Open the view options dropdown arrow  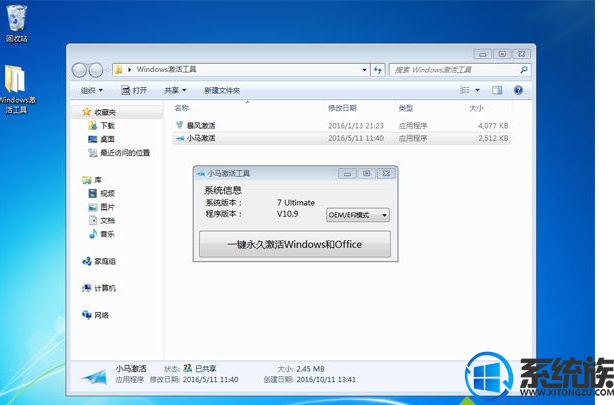[x=477, y=90]
